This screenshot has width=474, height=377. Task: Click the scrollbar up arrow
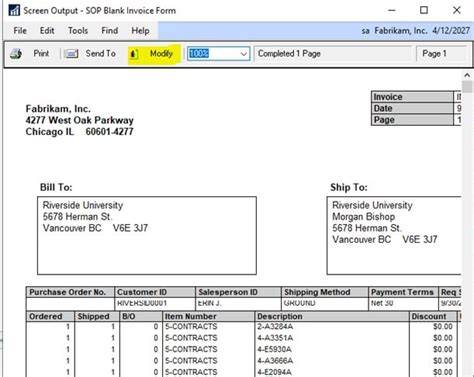click(467, 75)
